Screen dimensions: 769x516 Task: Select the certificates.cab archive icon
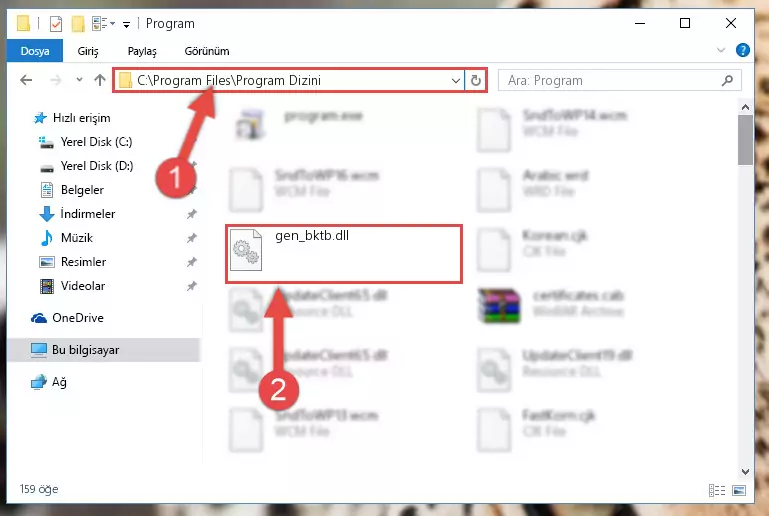499,305
